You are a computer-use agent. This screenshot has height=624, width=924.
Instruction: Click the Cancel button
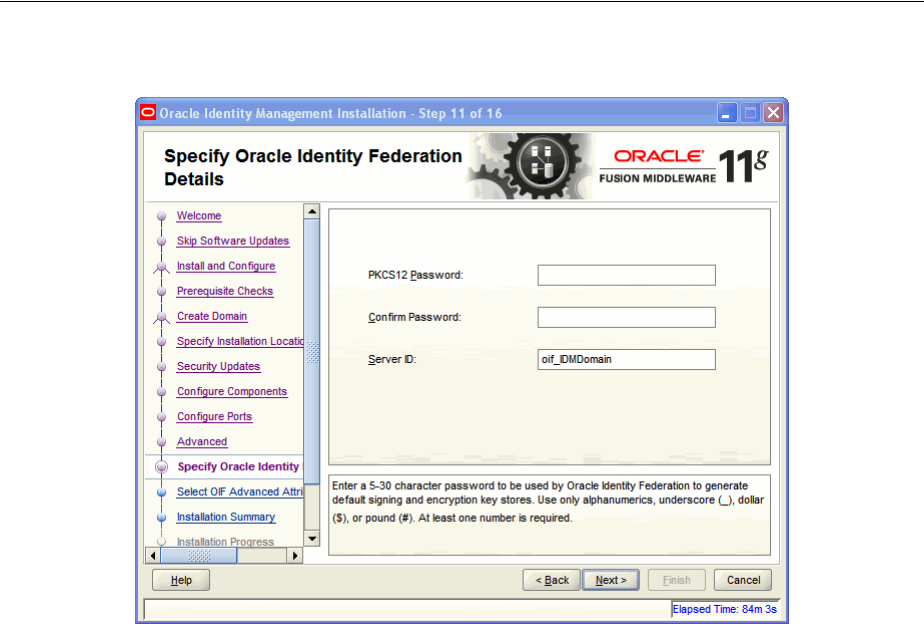pyautogui.click(x=743, y=580)
